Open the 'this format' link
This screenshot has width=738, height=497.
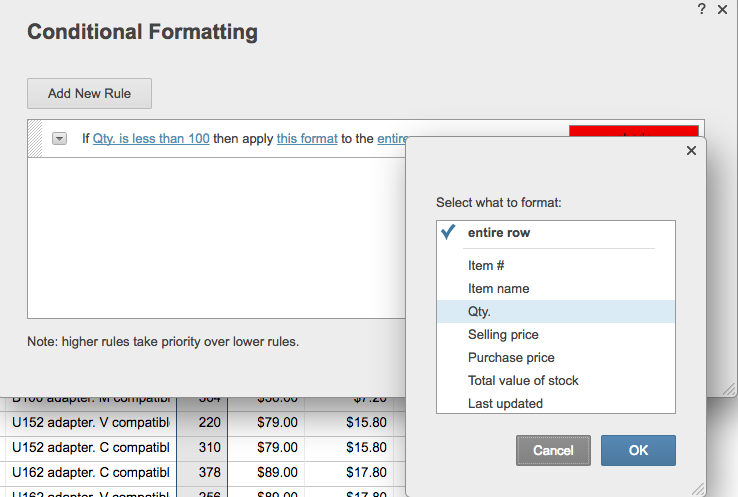pyautogui.click(x=307, y=139)
